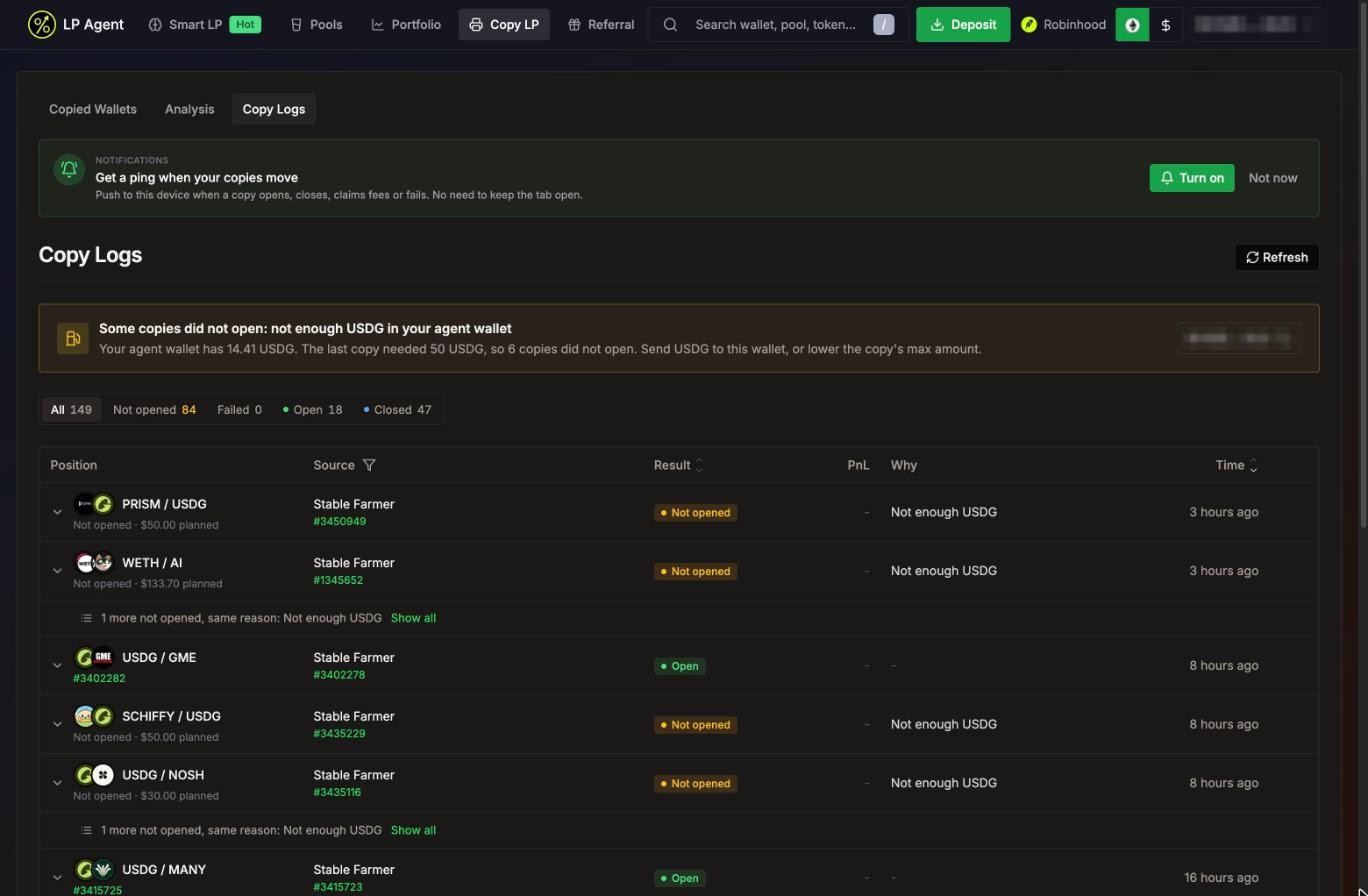The image size is (1368, 896).
Task: Open the Portfolio page
Action: tap(406, 24)
